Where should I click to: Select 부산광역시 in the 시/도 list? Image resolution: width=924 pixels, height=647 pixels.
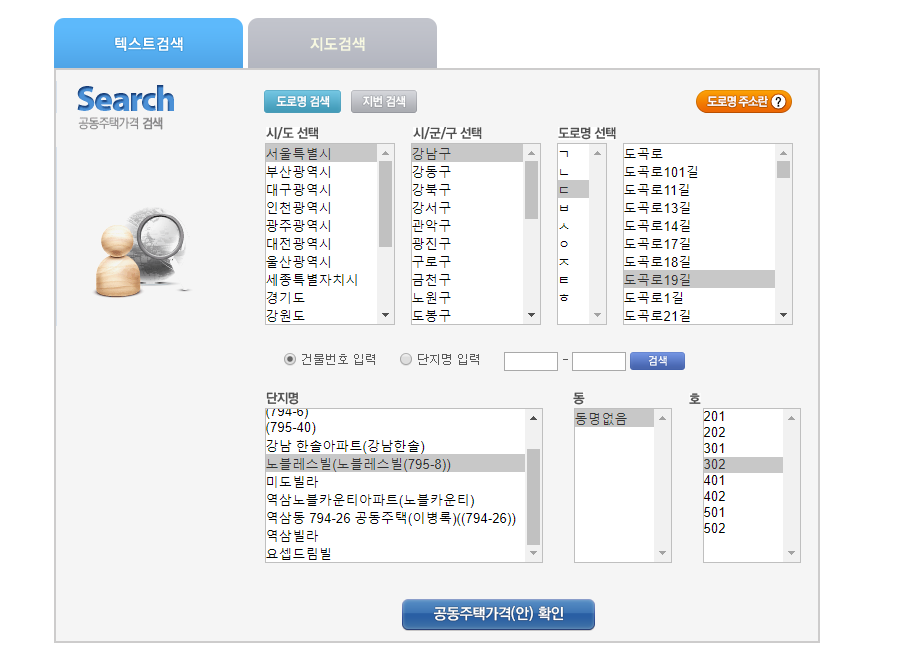[321, 171]
